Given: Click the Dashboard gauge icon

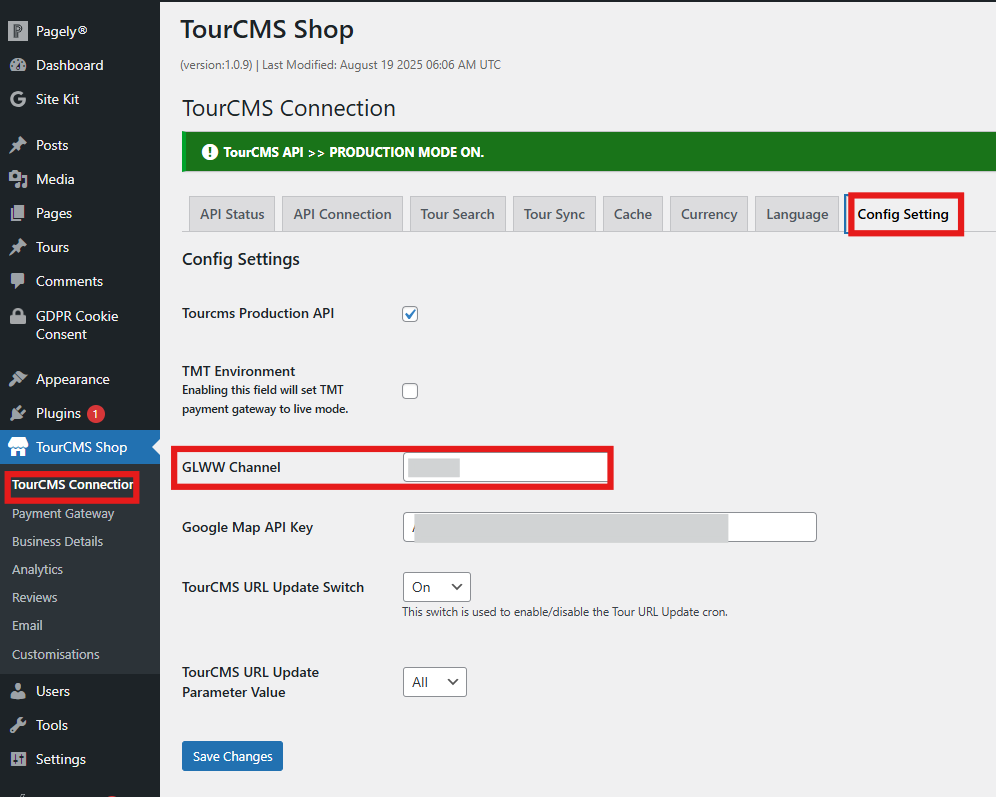Looking at the screenshot, I should [18, 65].
